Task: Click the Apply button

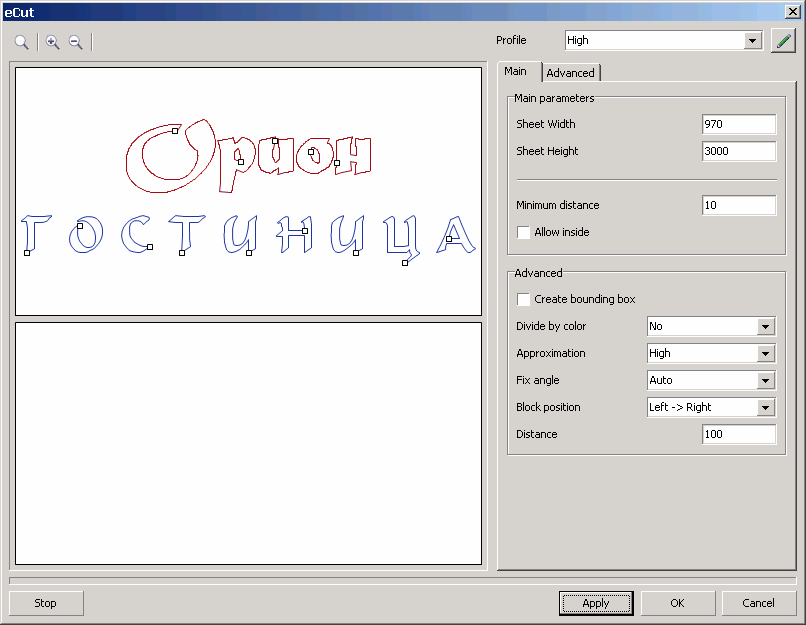Action: click(x=596, y=603)
